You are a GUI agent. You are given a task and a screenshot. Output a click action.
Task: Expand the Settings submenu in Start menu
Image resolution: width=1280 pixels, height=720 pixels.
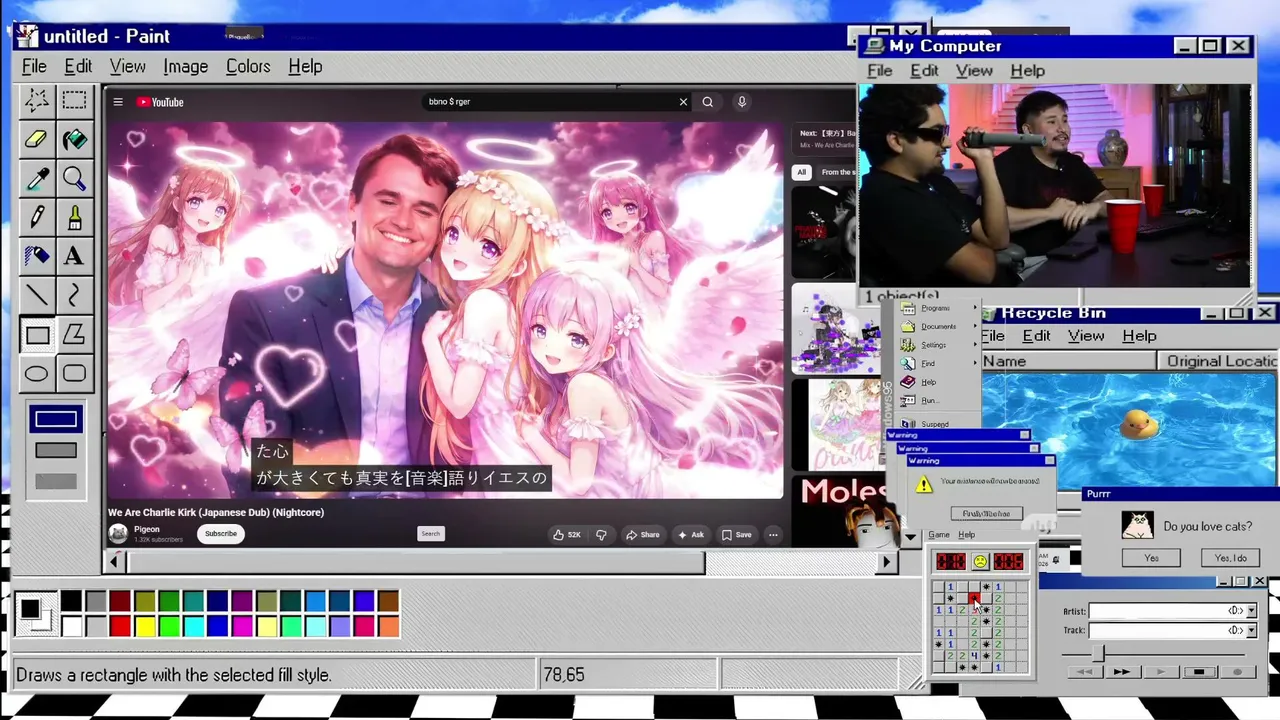(x=939, y=345)
